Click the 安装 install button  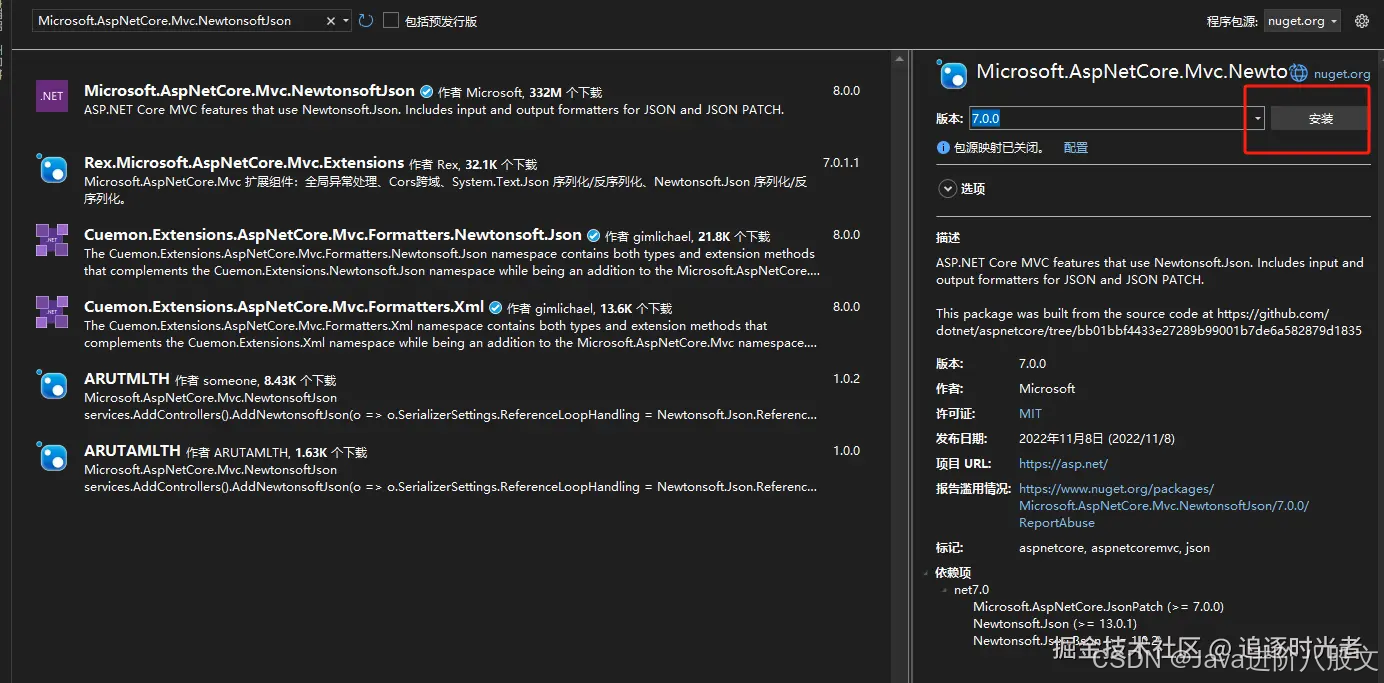point(1319,117)
